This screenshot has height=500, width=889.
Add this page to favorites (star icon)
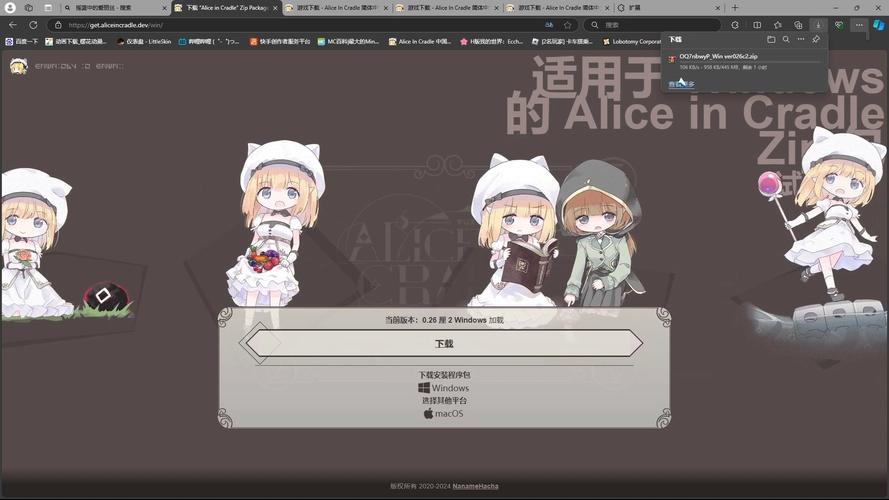[568, 24]
